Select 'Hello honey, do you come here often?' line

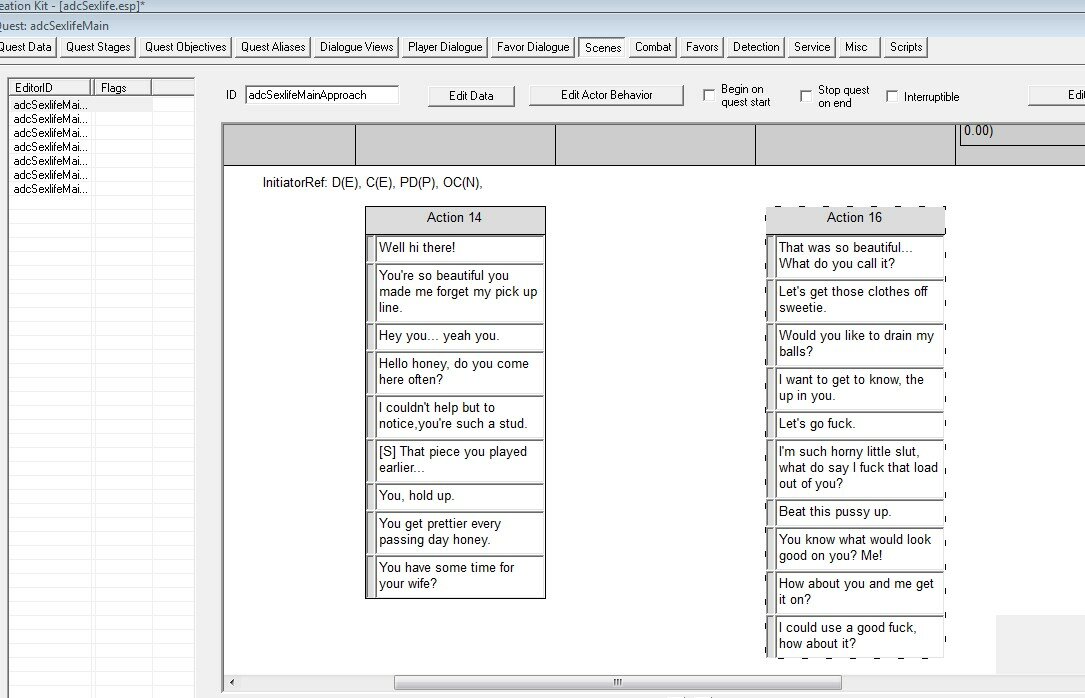[459, 372]
